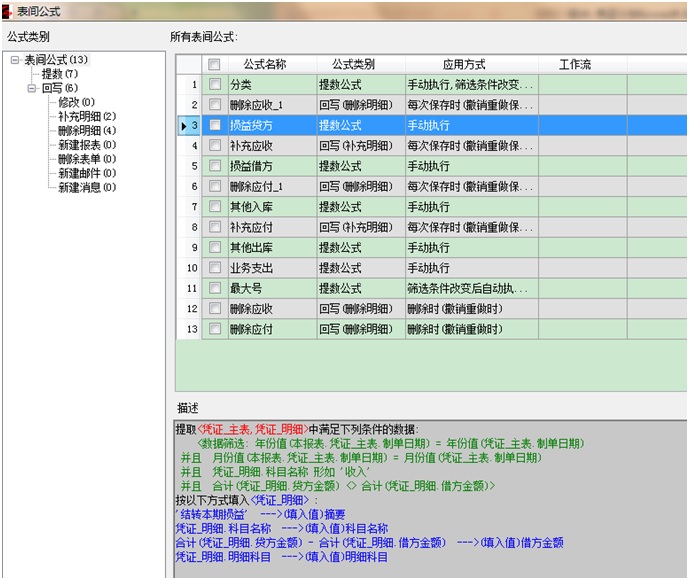Choose 新建邮件 (0) in the tree
The image size is (689, 580).
point(86,173)
